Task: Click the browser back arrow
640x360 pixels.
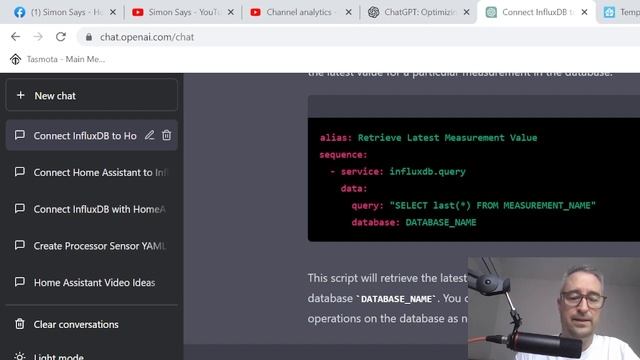Action: click(16, 37)
